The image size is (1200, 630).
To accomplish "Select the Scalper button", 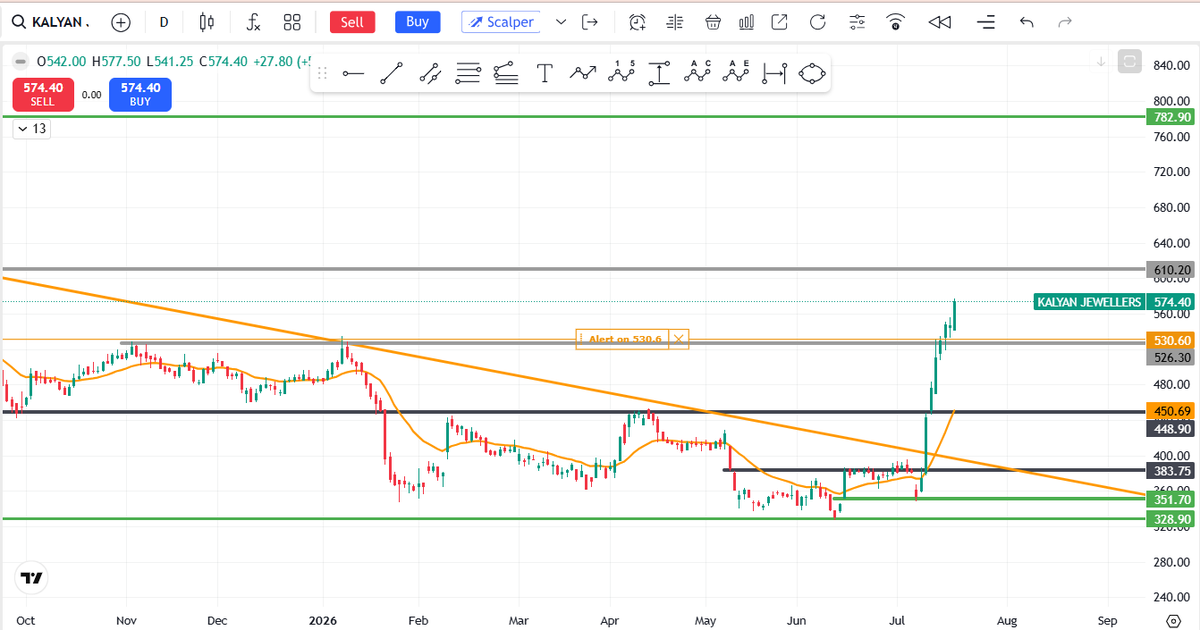I will (x=501, y=22).
